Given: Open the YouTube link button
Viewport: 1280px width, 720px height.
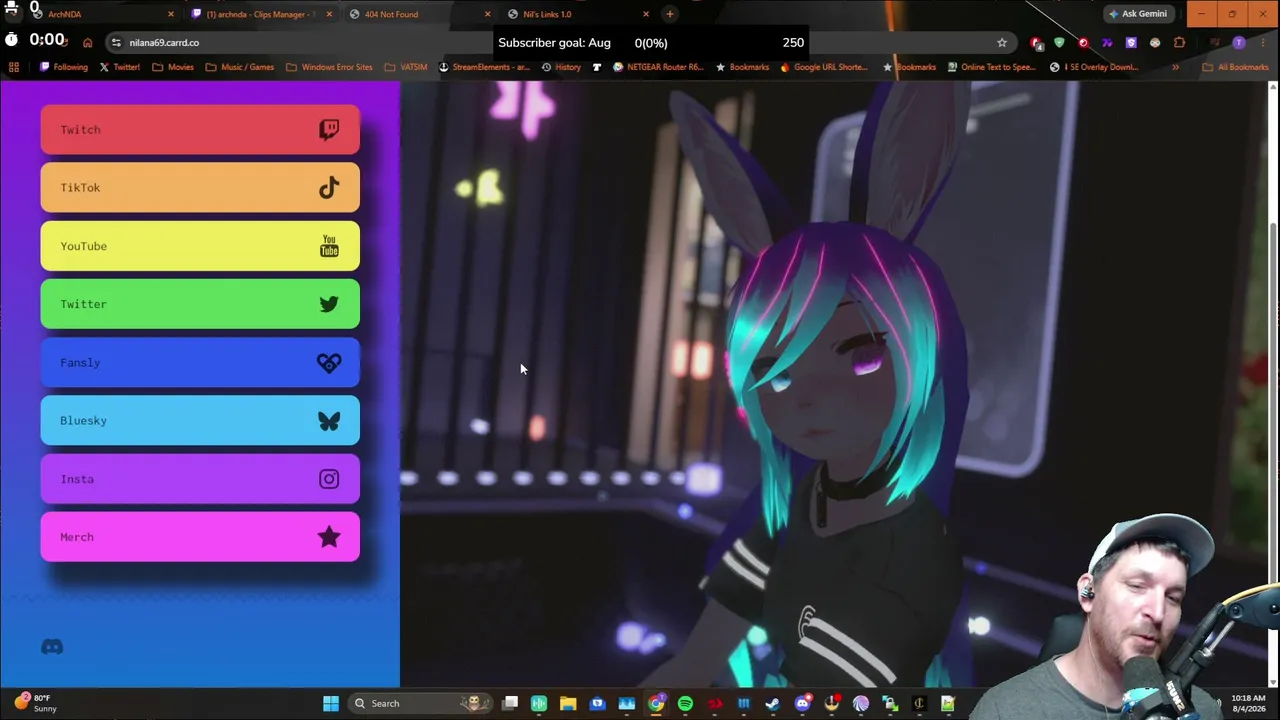Looking at the screenshot, I should click(200, 246).
